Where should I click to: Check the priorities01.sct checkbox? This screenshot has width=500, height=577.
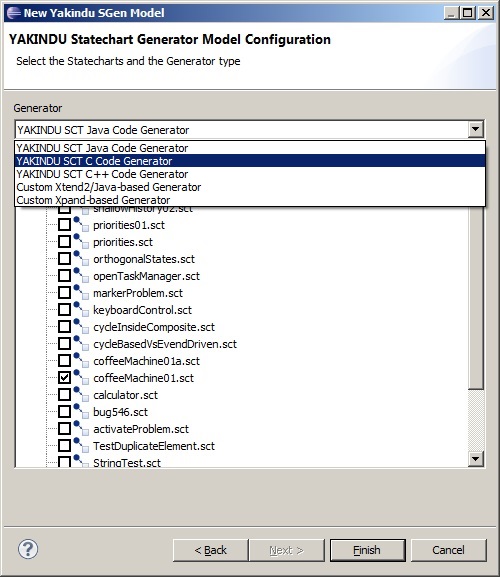[64, 225]
